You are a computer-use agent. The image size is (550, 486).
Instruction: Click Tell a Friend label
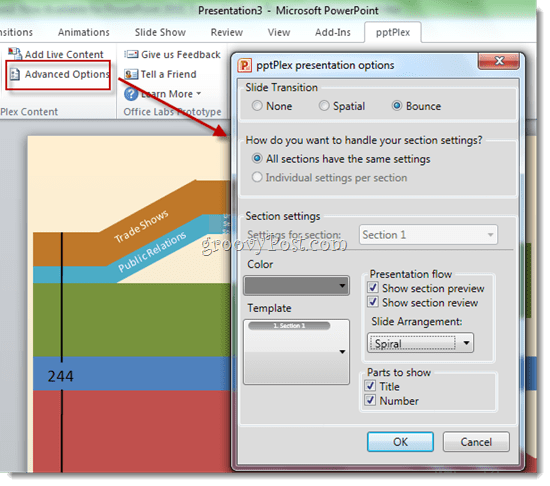[168, 74]
